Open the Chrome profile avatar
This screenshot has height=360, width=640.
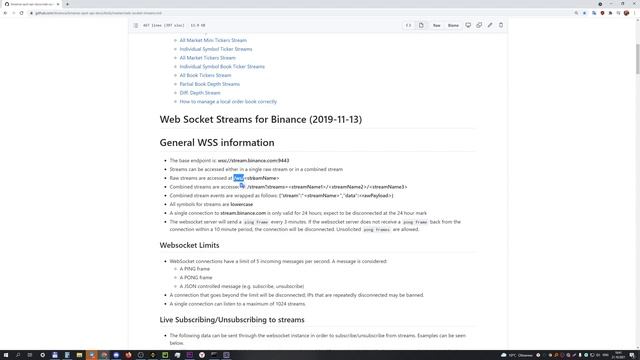tap(626, 13)
